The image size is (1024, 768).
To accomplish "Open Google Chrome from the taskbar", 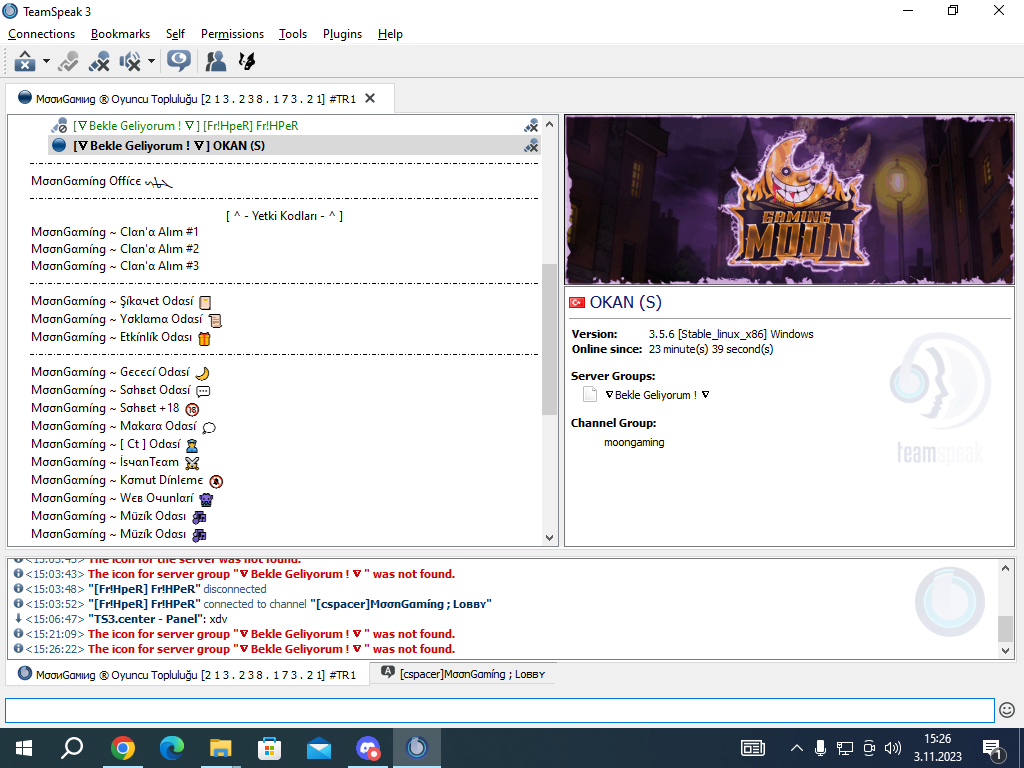I will click(x=123, y=748).
